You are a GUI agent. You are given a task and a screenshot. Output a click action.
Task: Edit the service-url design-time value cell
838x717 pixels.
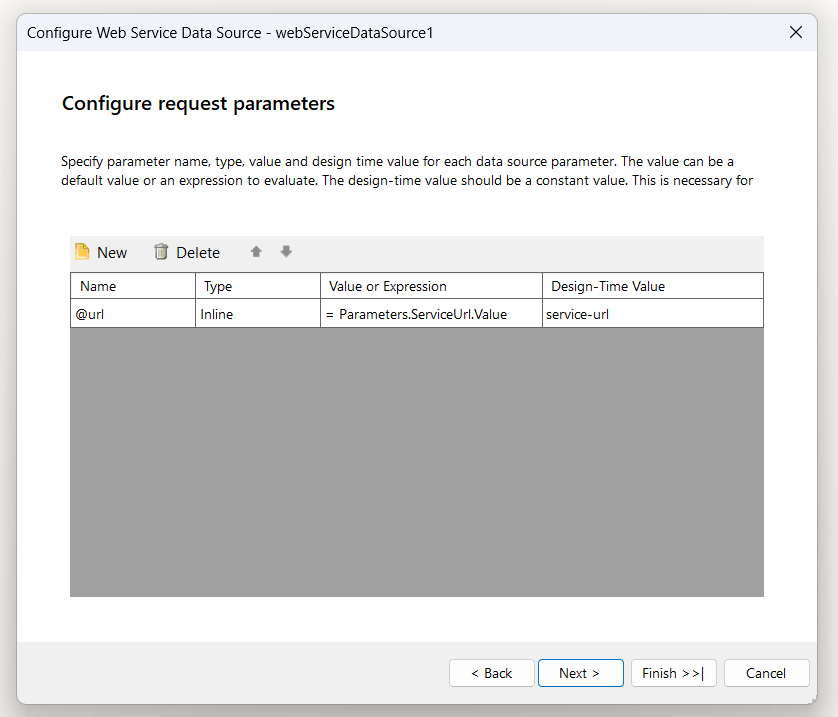pyautogui.click(x=653, y=314)
